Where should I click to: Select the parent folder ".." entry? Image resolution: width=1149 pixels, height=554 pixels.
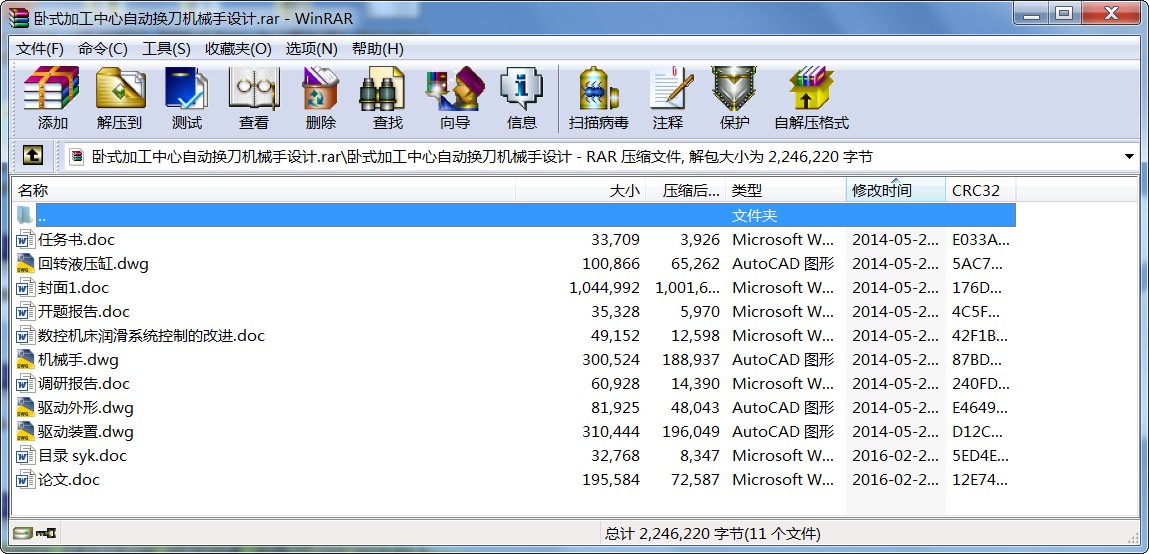514,215
